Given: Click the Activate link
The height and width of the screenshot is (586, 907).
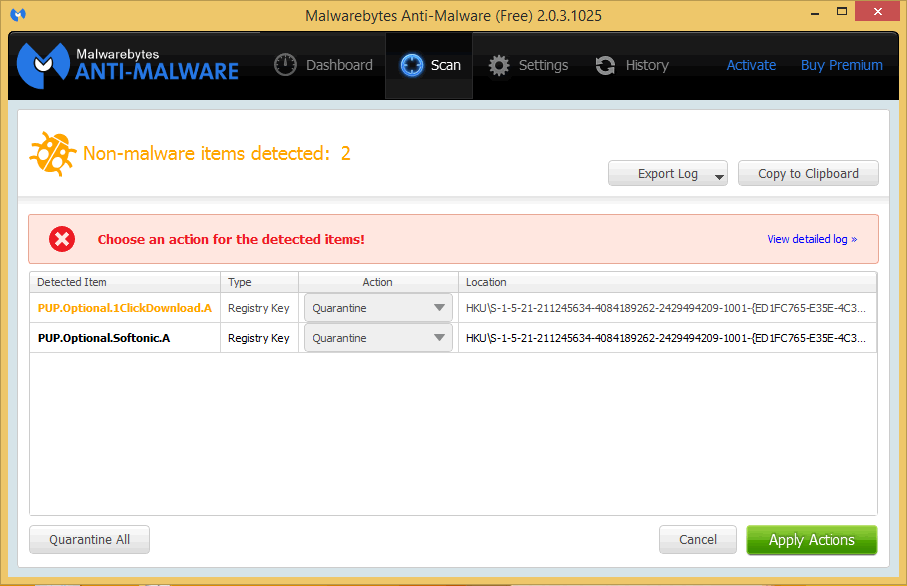Looking at the screenshot, I should [x=751, y=65].
